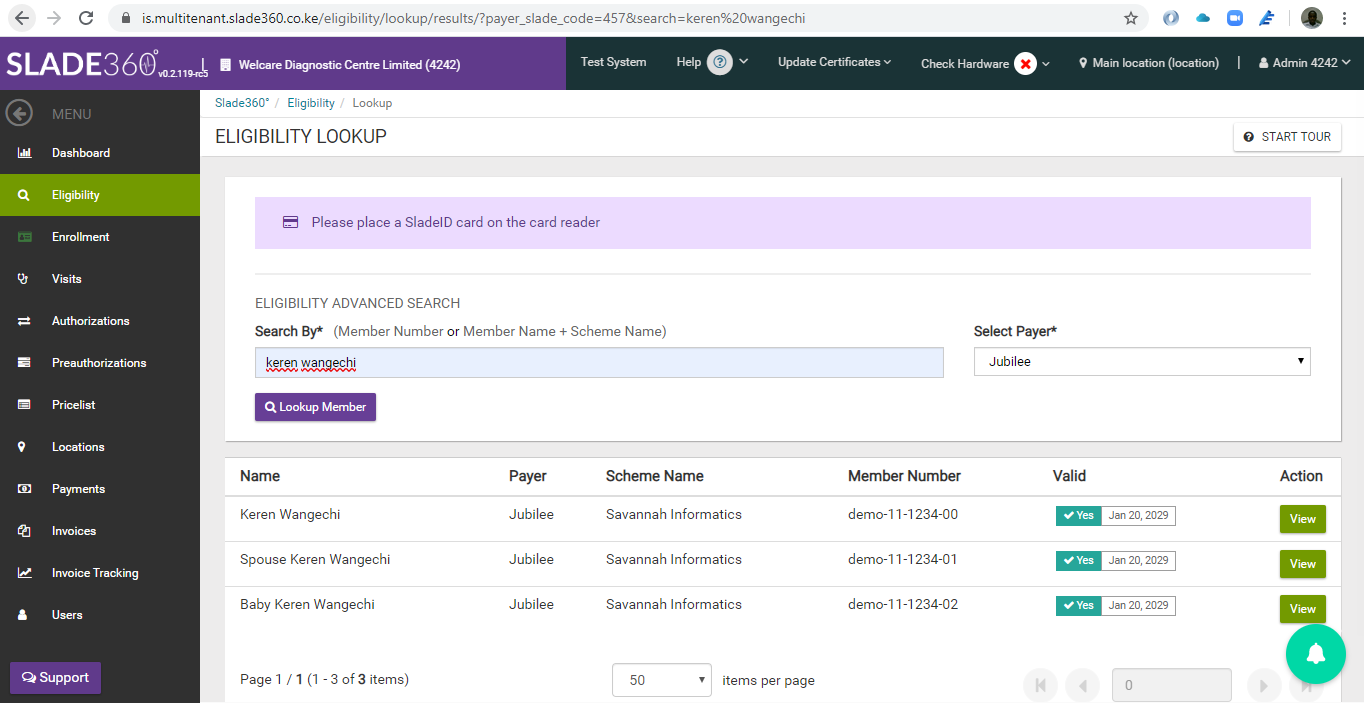Click the Help question mark icon
Image resolution: width=1364 pixels, height=703 pixels.
pyautogui.click(x=720, y=62)
